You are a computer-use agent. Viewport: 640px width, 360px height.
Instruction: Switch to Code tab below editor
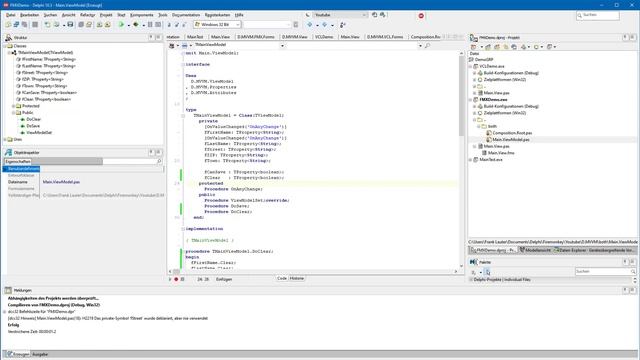(x=282, y=278)
